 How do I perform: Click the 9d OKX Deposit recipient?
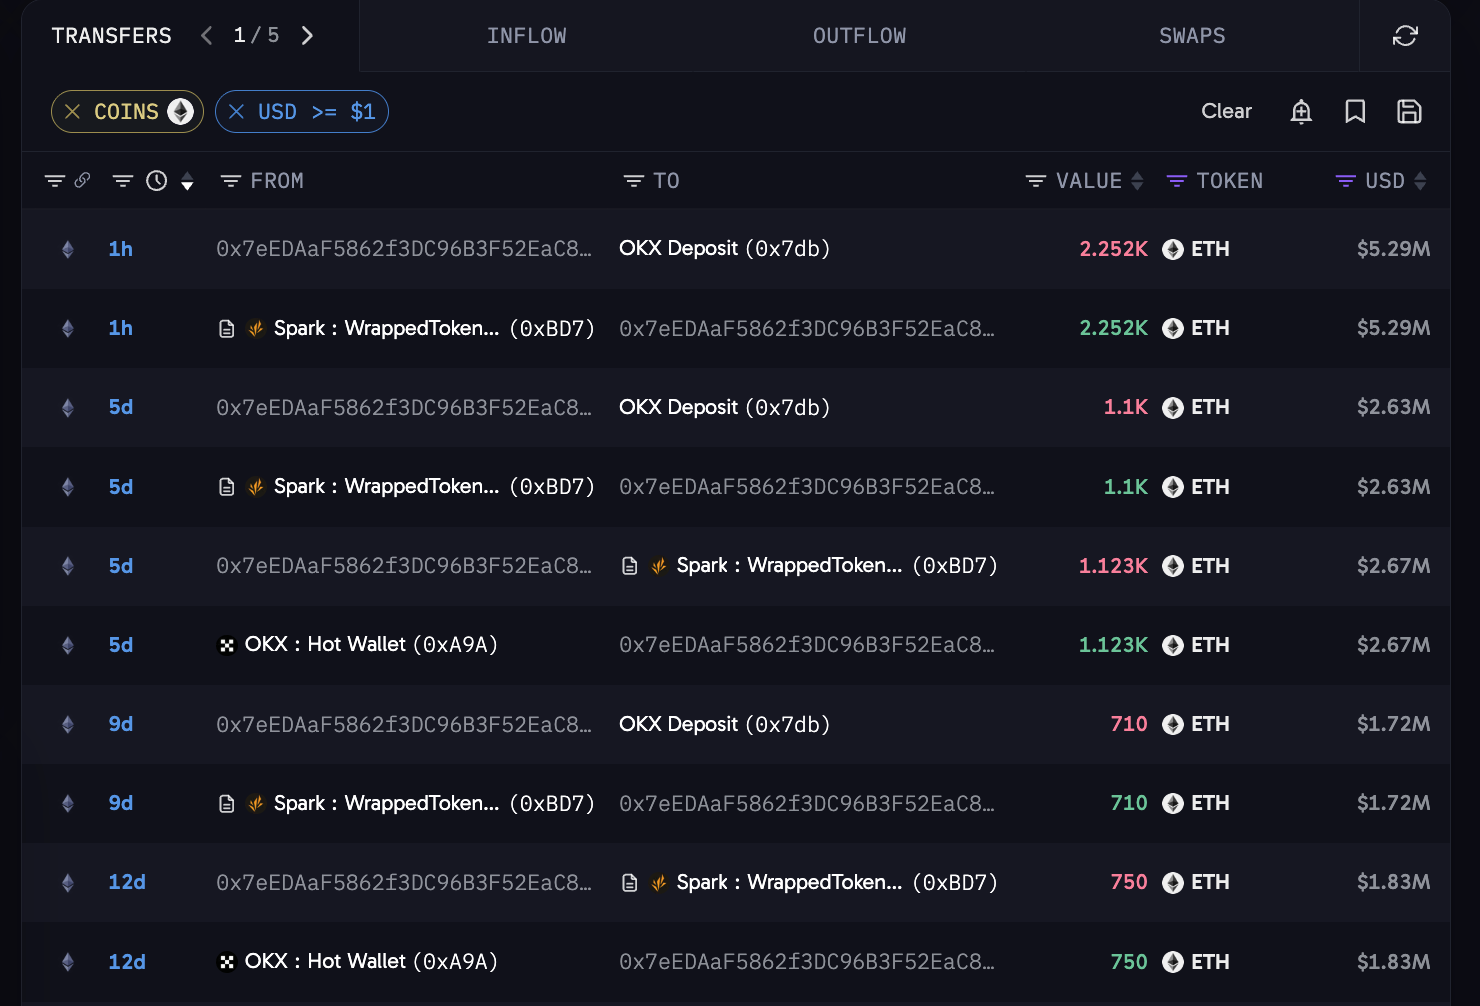724,724
